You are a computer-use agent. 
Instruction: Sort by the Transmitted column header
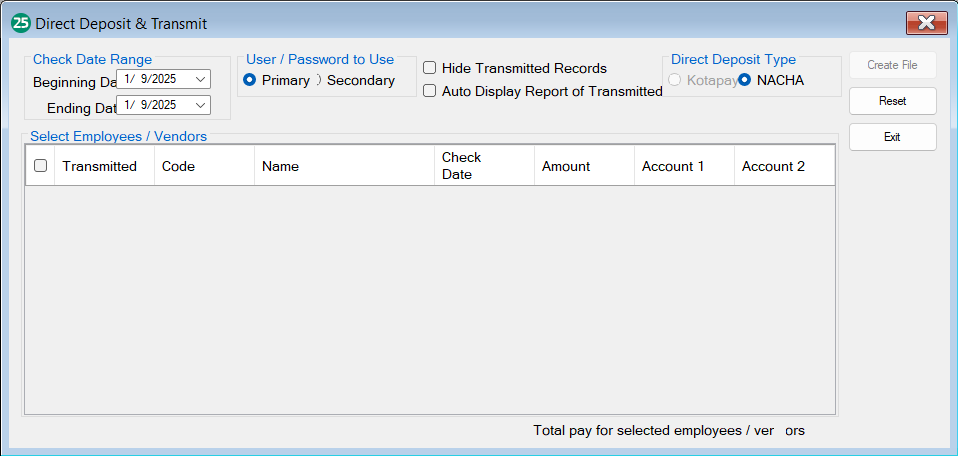pos(100,166)
